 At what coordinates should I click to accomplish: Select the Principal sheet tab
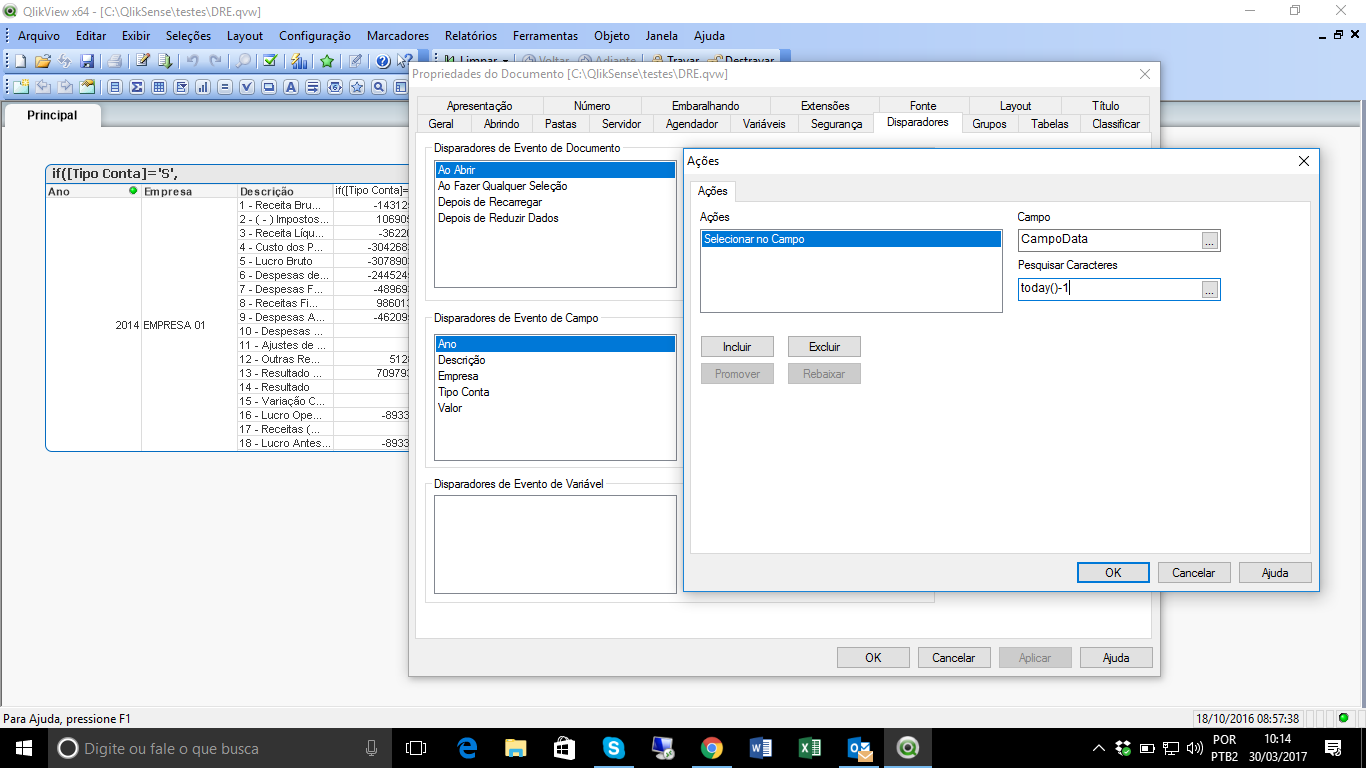coord(52,115)
